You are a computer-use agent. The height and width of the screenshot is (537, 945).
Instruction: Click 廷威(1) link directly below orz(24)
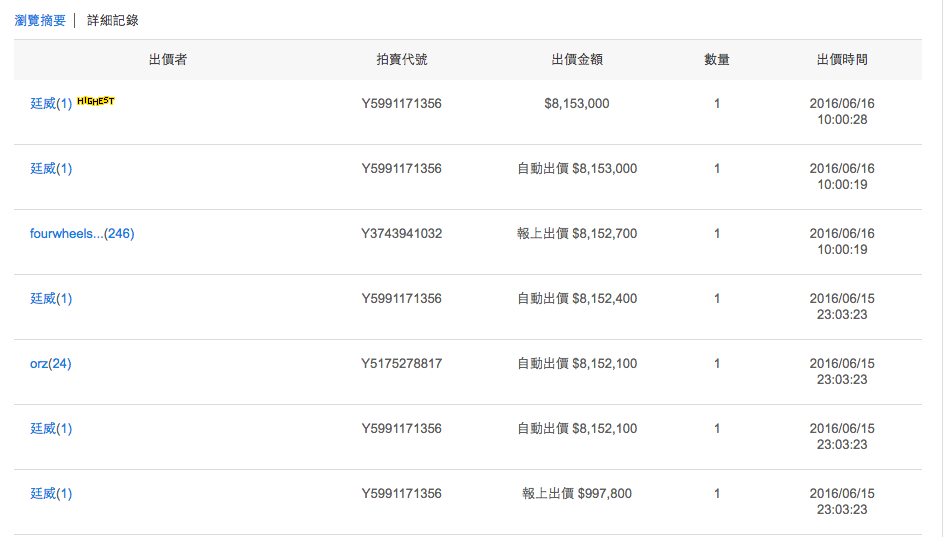coord(51,429)
